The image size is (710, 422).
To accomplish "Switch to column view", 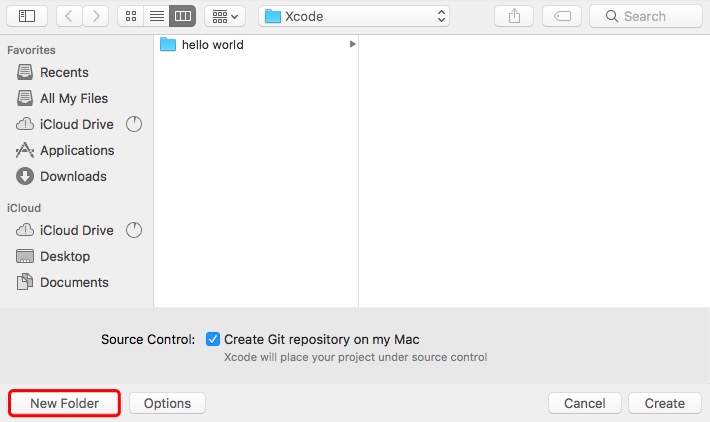I will point(182,16).
